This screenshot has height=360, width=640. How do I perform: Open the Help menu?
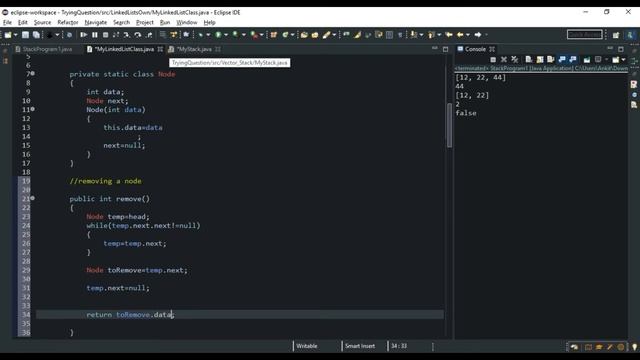tap(209, 22)
